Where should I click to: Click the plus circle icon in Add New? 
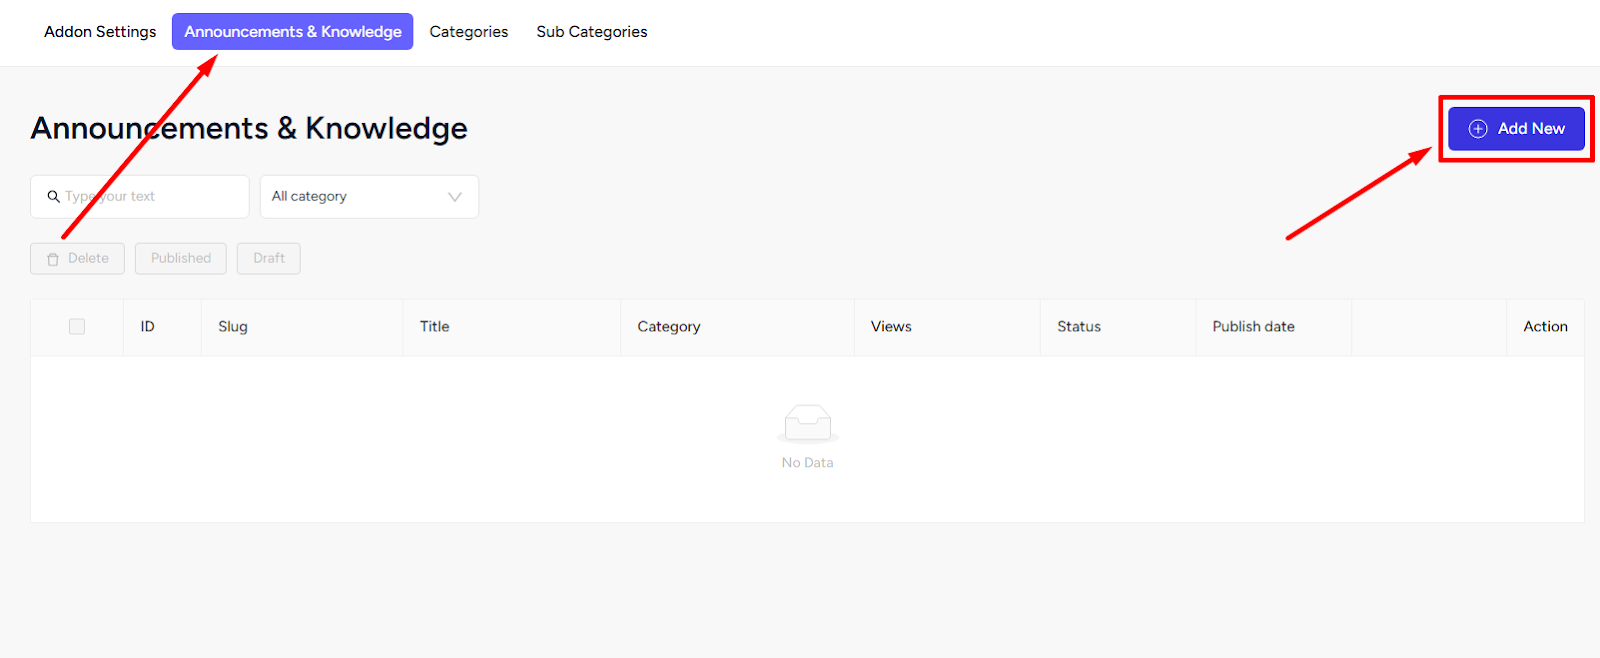(1478, 129)
